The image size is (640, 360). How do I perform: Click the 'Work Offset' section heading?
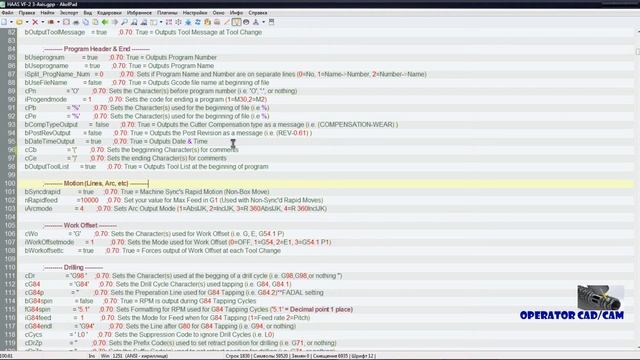click(80, 225)
